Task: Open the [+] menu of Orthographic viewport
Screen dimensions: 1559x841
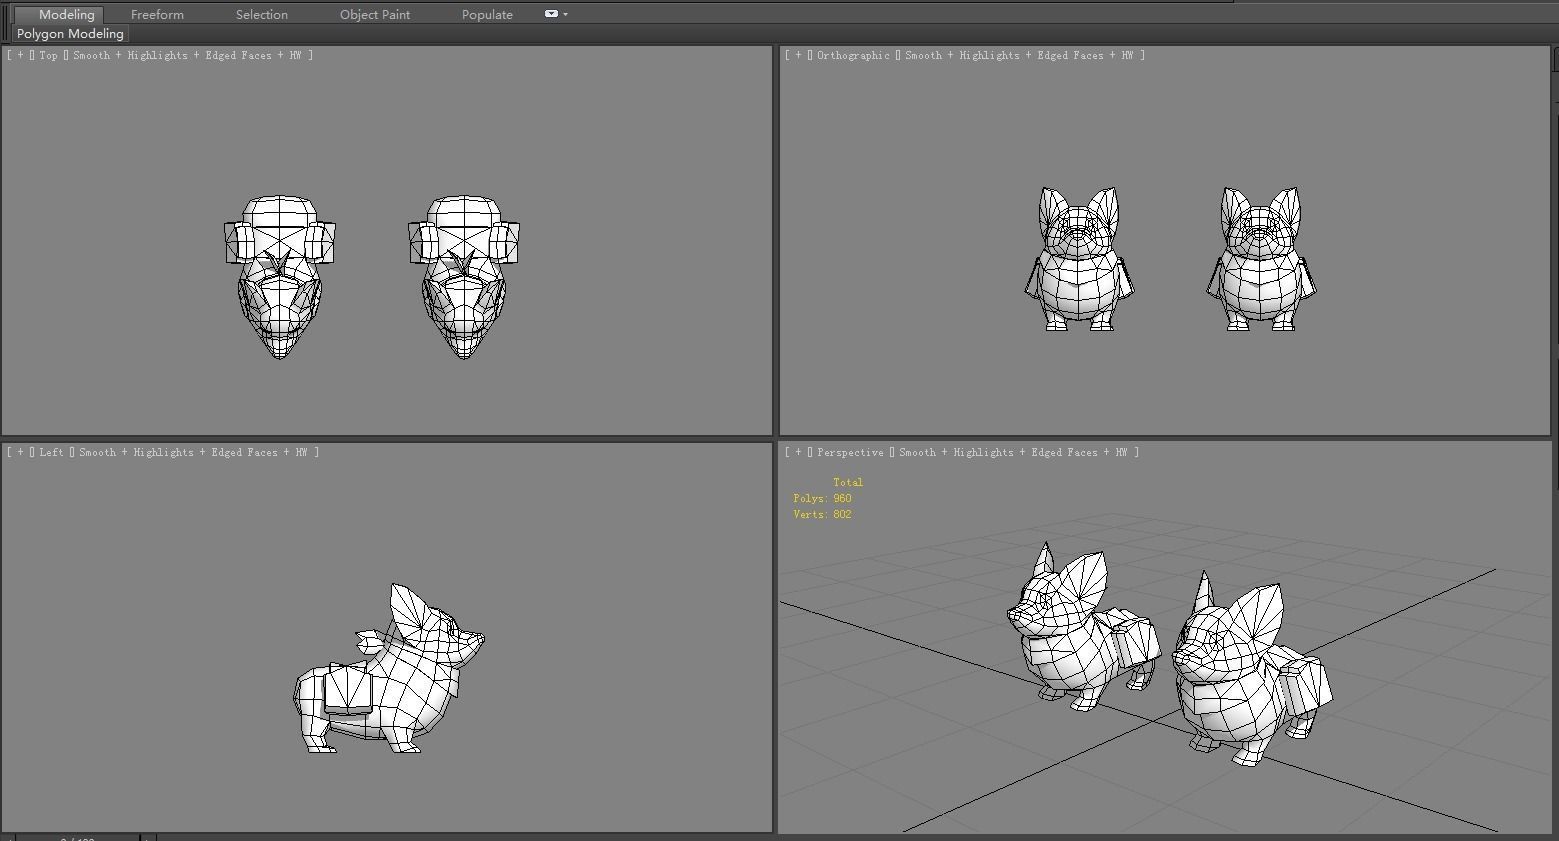Action: (798, 55)
